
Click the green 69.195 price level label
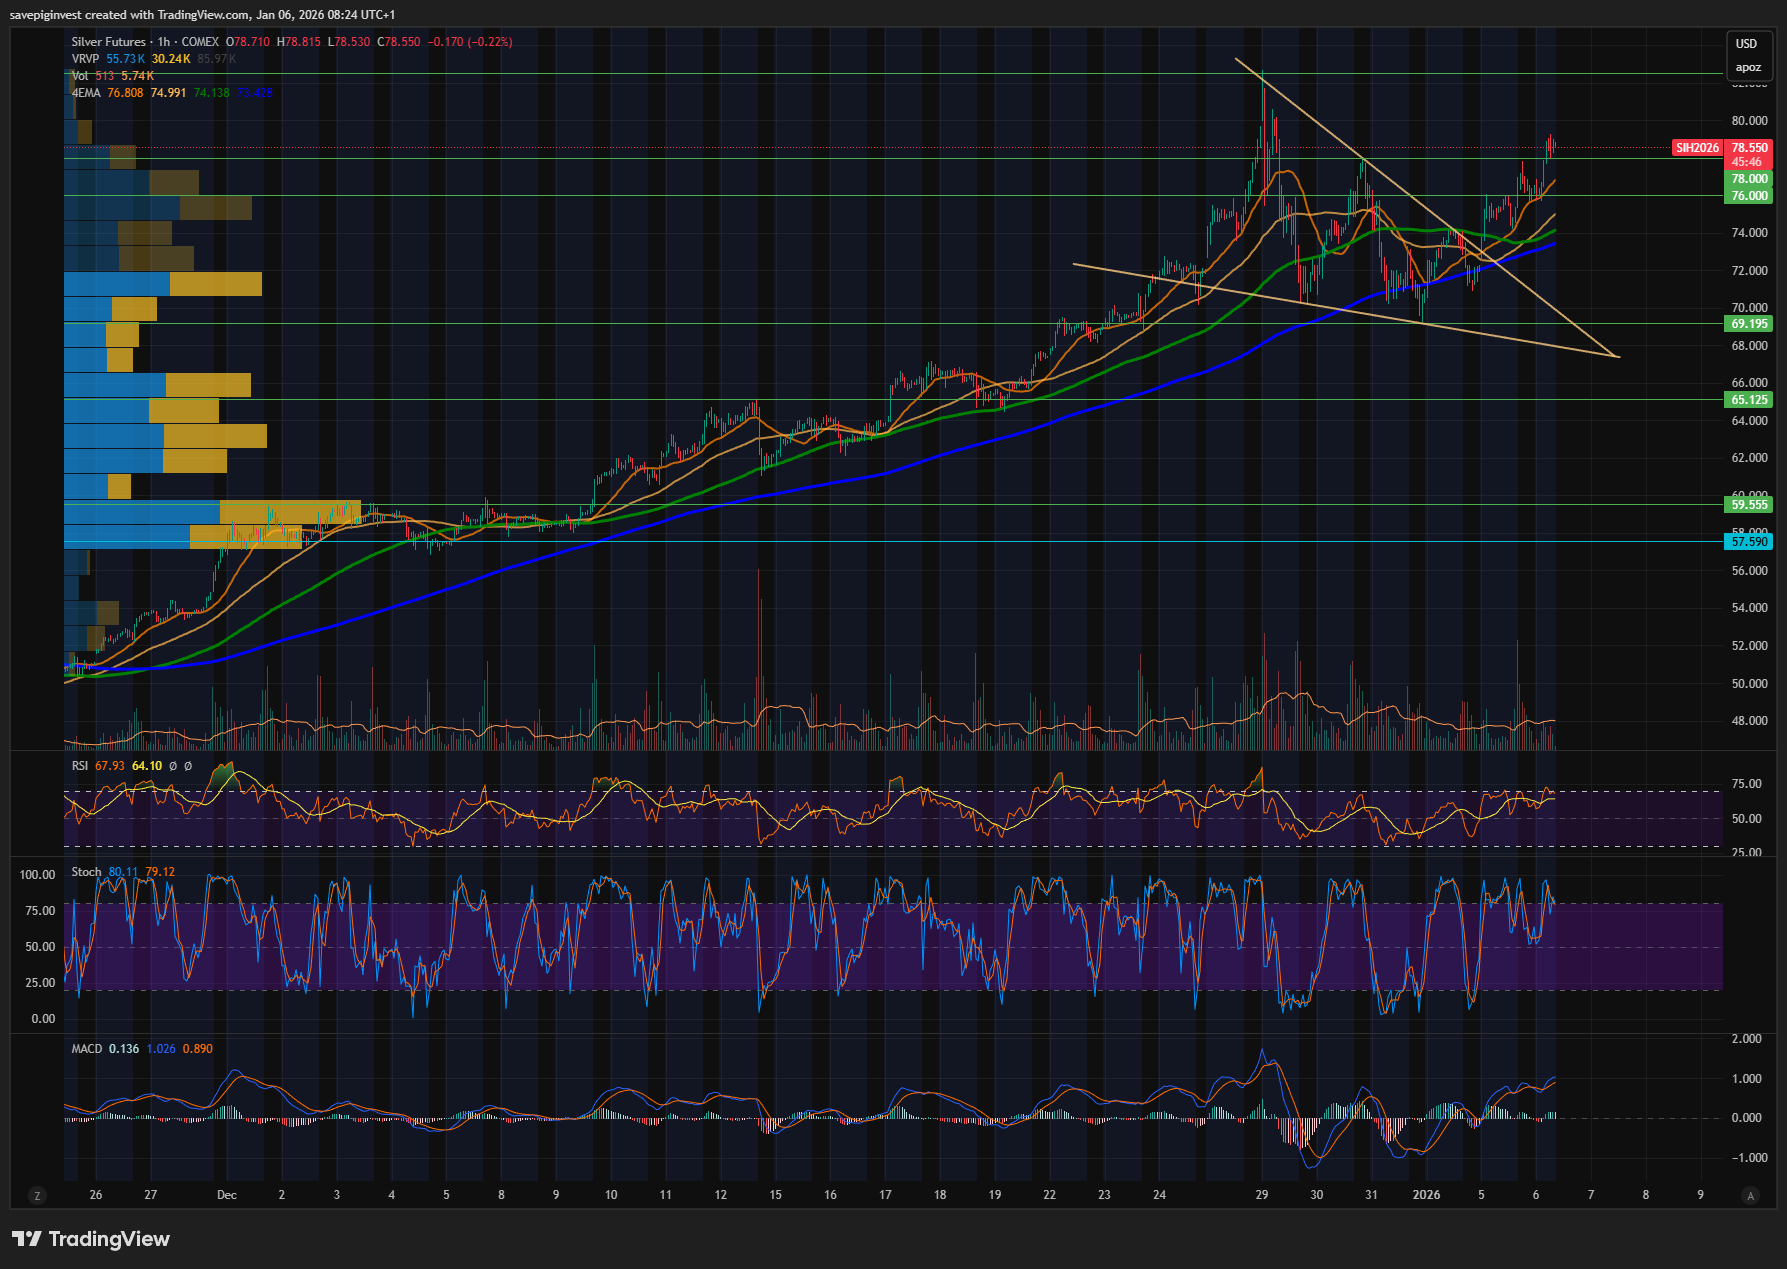1749,324
